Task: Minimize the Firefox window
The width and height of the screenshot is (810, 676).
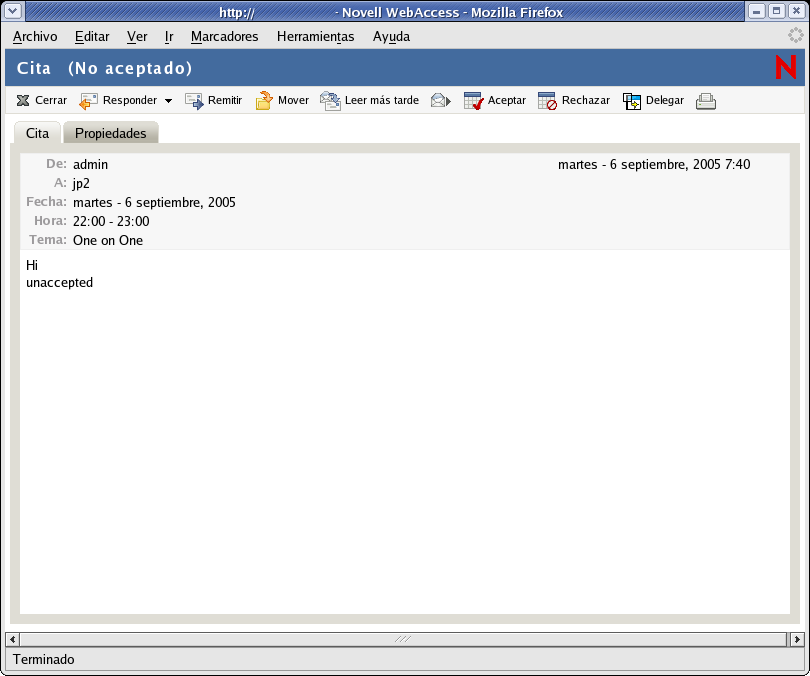Action: click(x=756, y=11)
